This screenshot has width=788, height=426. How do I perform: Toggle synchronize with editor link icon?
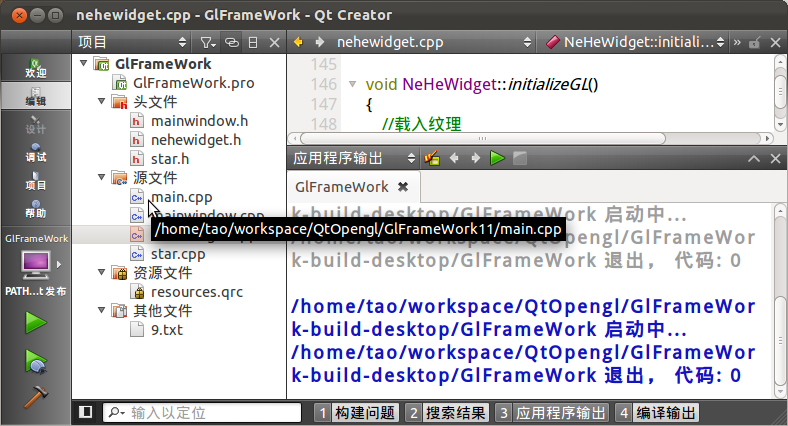pyautogui.click(x=231, y=43)
